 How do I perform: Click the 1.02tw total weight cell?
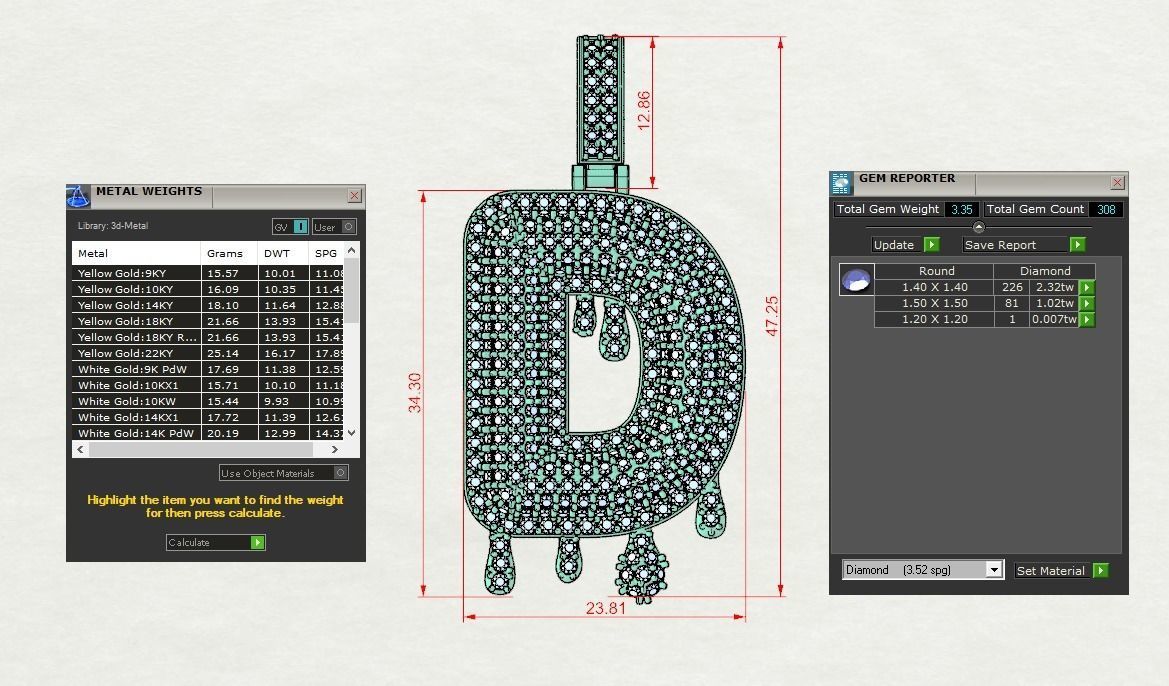pos(1054,303)
